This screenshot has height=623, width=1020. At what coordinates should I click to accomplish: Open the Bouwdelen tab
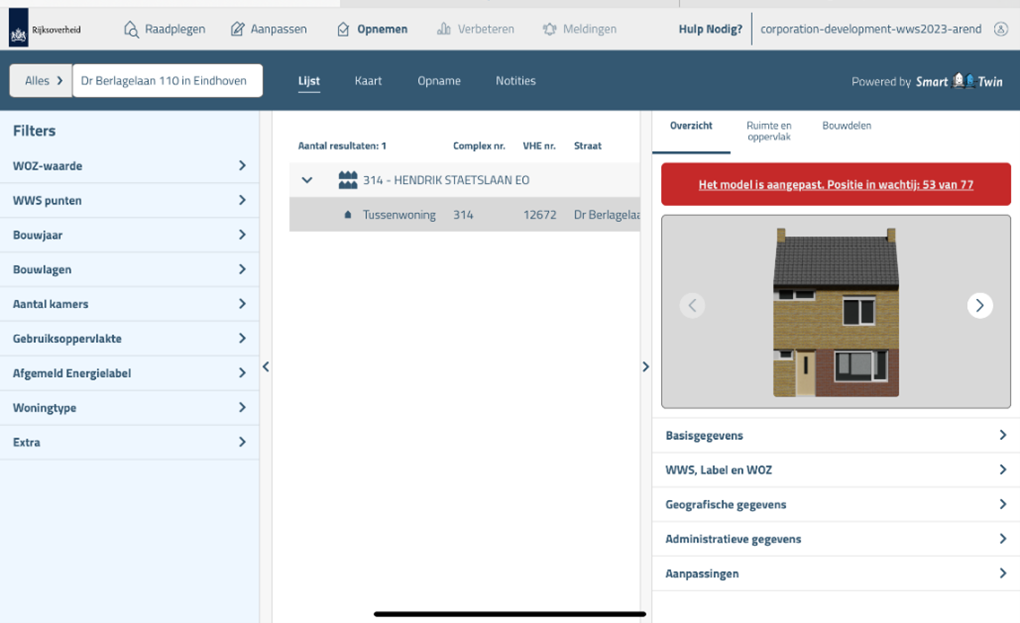[x=845, y=127]
